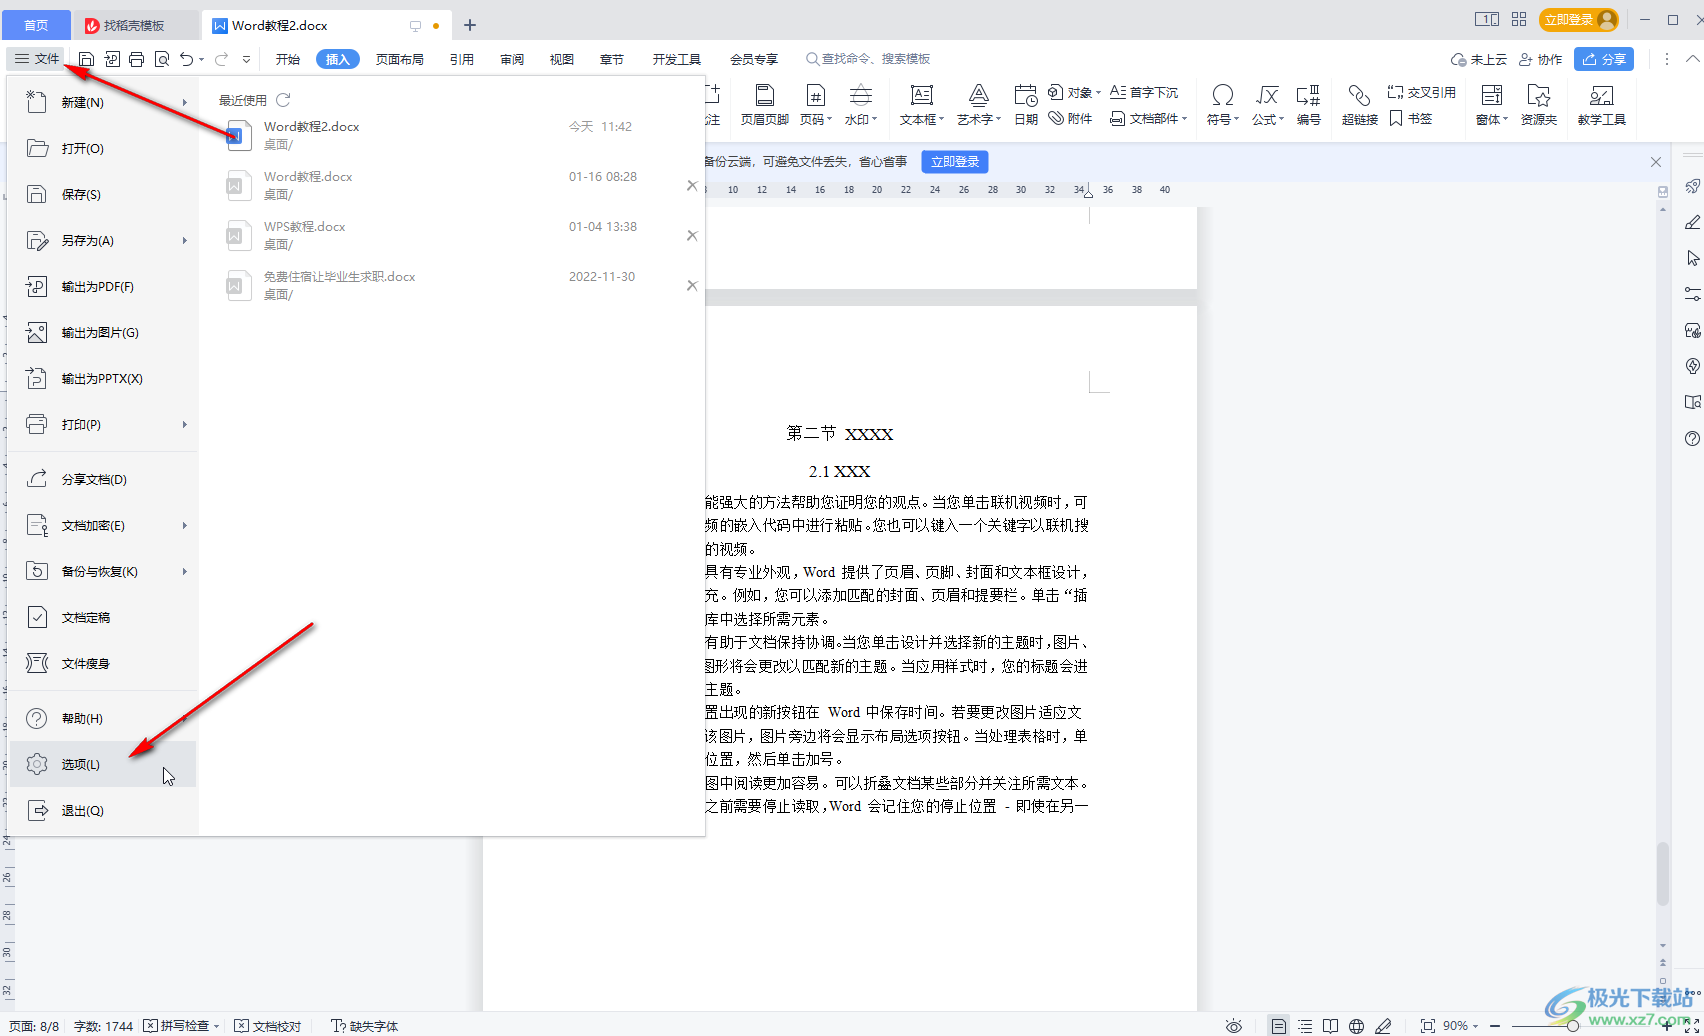
Task: Open Teaching Tools (教学工具)
Action: tap(1601, 104)
